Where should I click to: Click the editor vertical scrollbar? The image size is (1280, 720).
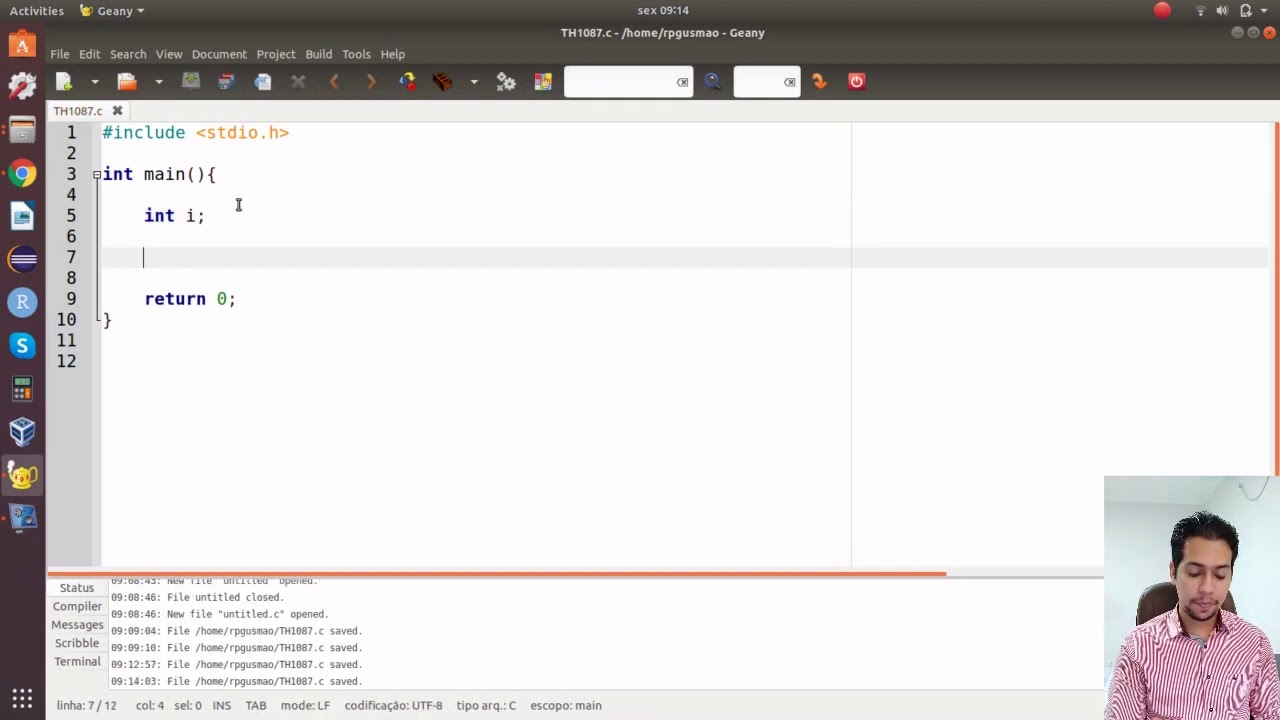pyautogui.click(x=1275, y=298)
